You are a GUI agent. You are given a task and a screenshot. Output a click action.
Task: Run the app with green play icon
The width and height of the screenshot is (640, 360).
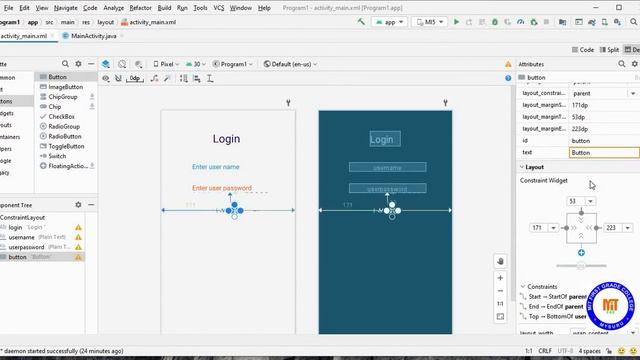pos(456,22)
